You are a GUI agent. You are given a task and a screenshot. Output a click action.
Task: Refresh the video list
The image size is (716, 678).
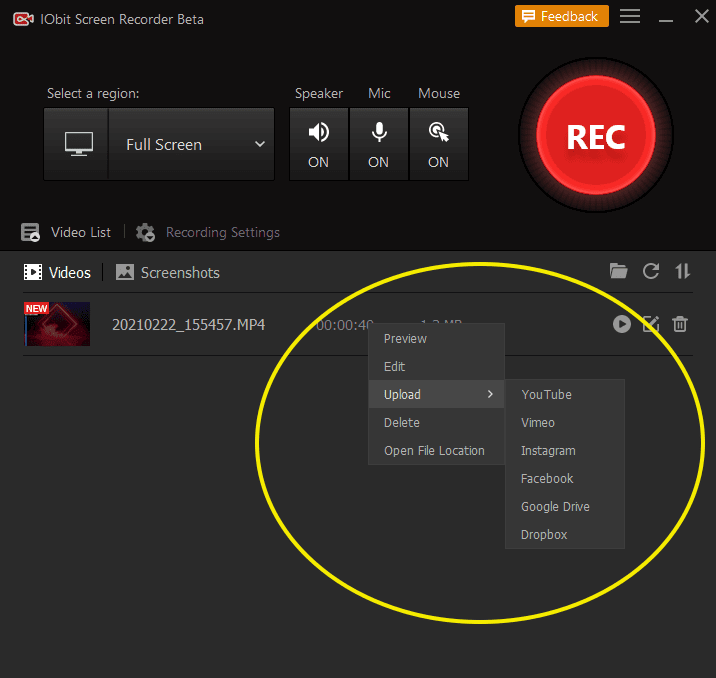(651, 271)
